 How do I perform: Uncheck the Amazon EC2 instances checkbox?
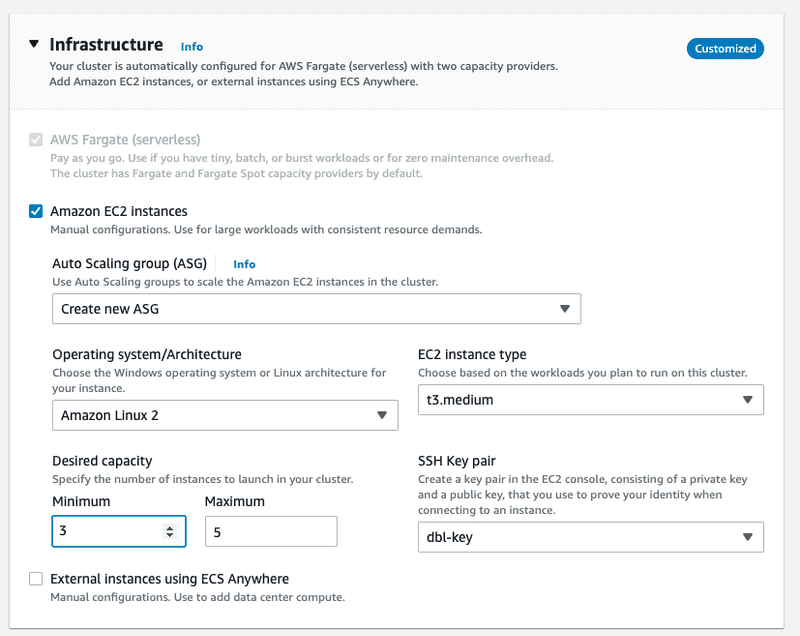tap(36, 211)
